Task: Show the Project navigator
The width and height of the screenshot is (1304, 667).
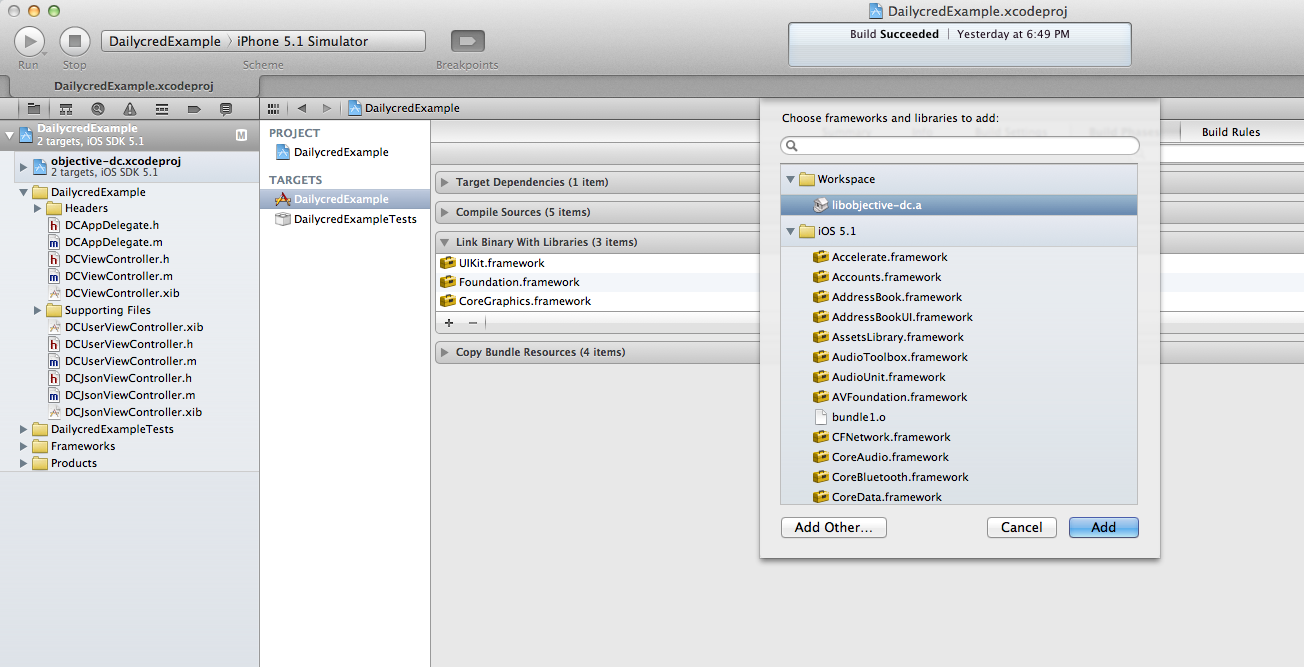Action: (x=34, y=108)
